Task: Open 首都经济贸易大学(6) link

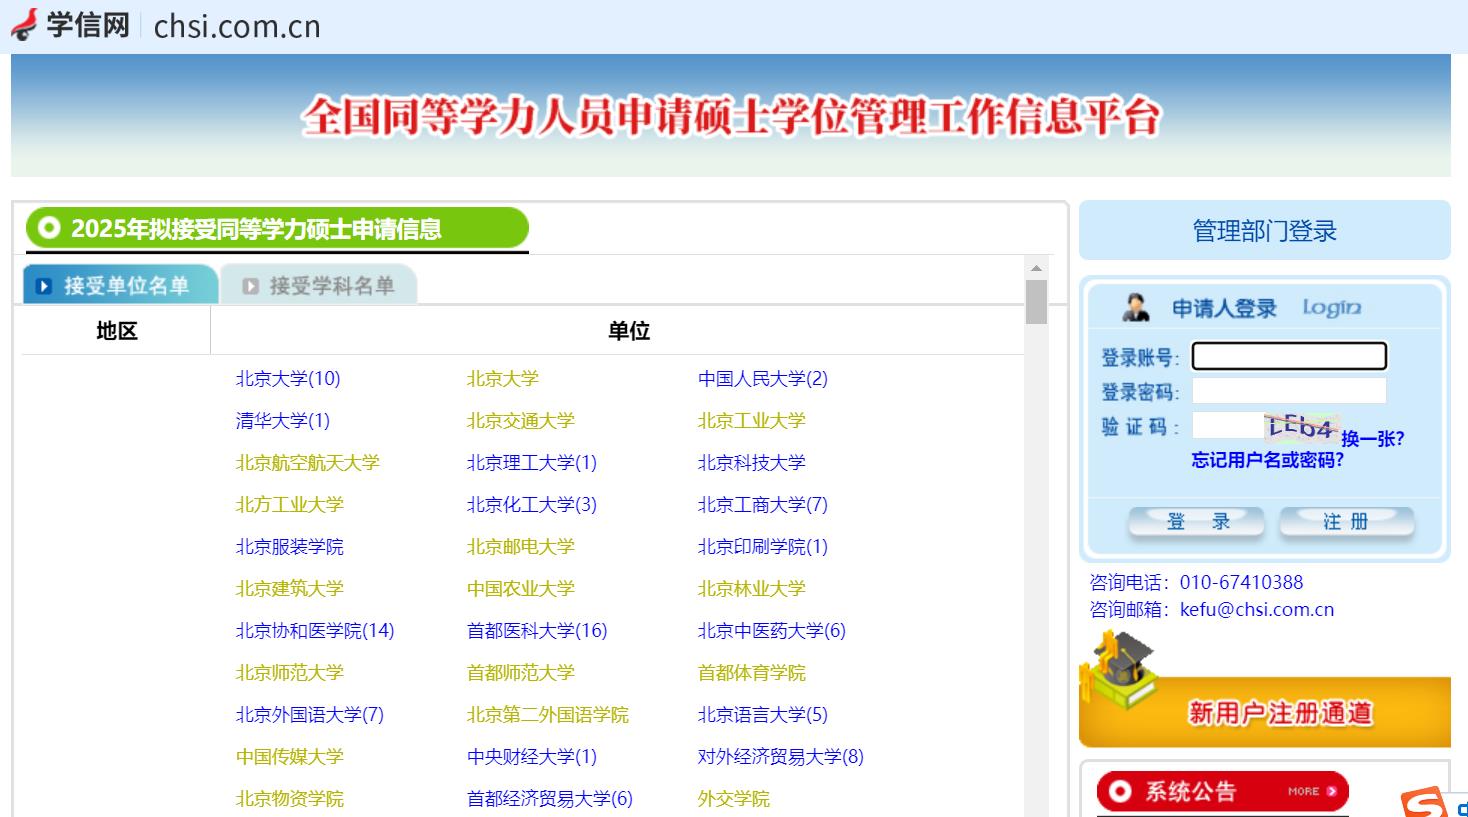Action: (x=550, y=799)
